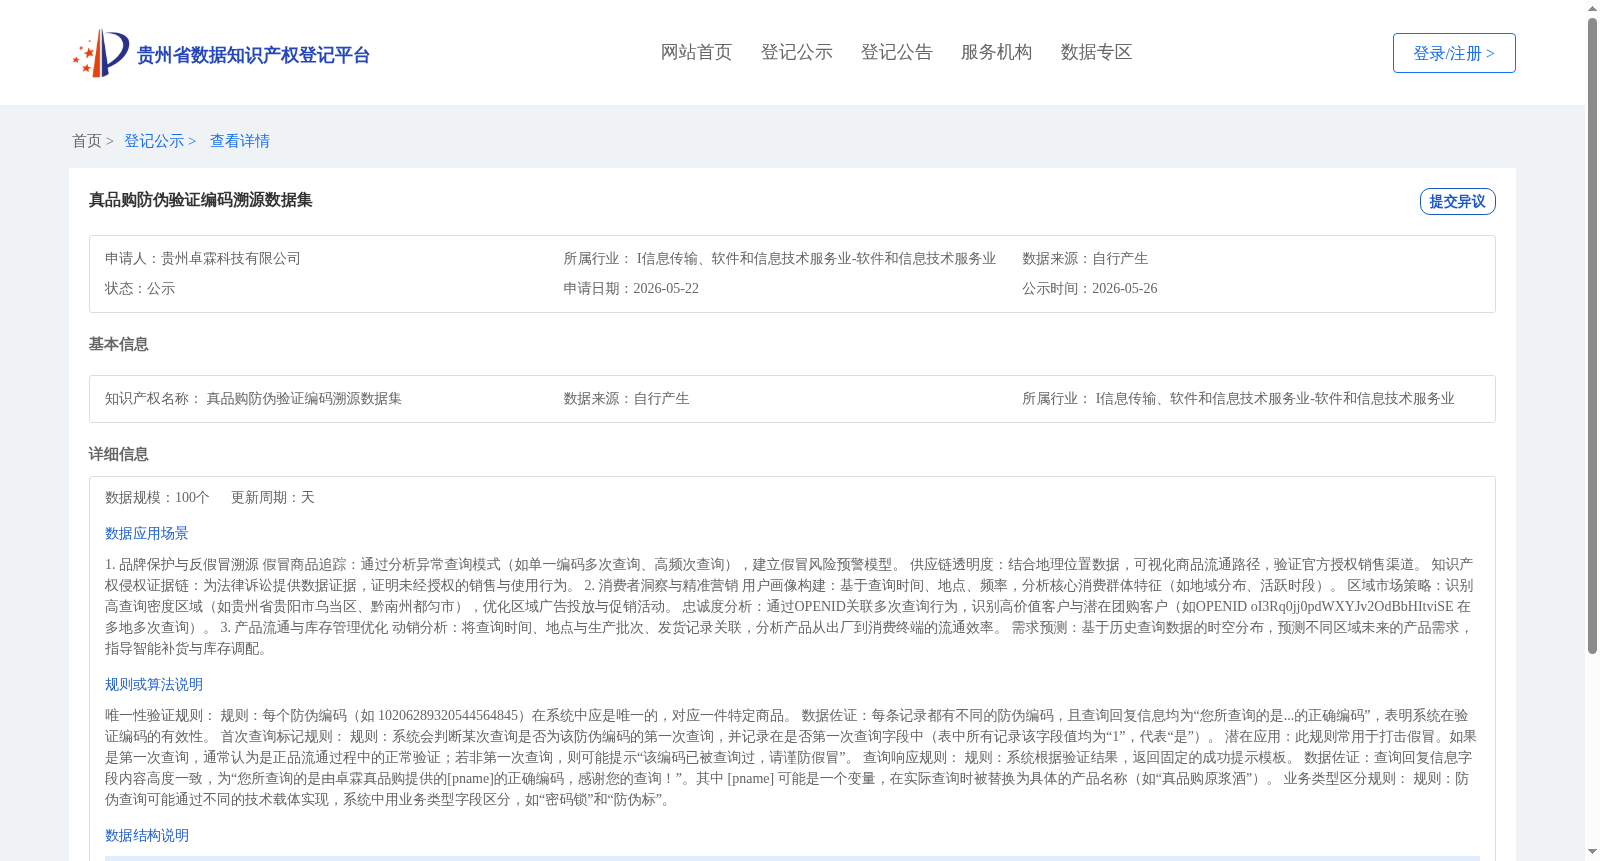1600x861 pixels.
Task: Click the platform logo icon
Action: (101, 53)
